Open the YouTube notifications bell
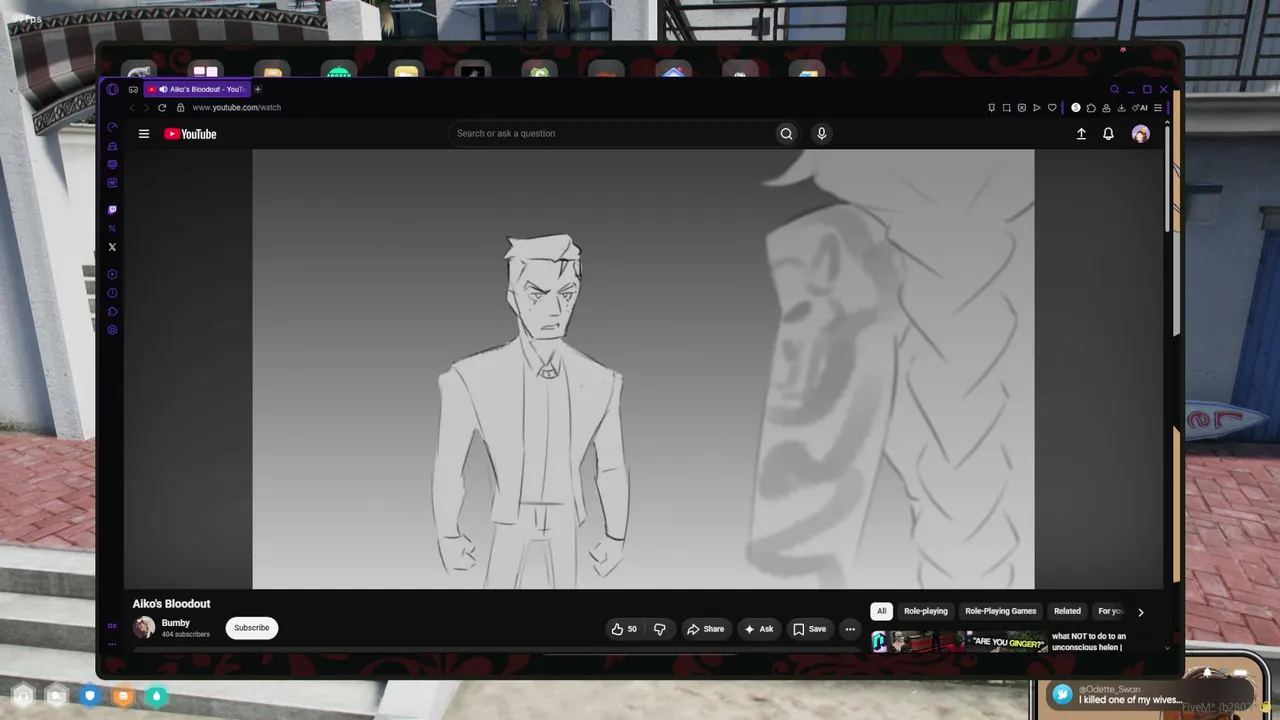Image resolution: width=1280 pixels, height=720 pixels. click(1108, 134)
